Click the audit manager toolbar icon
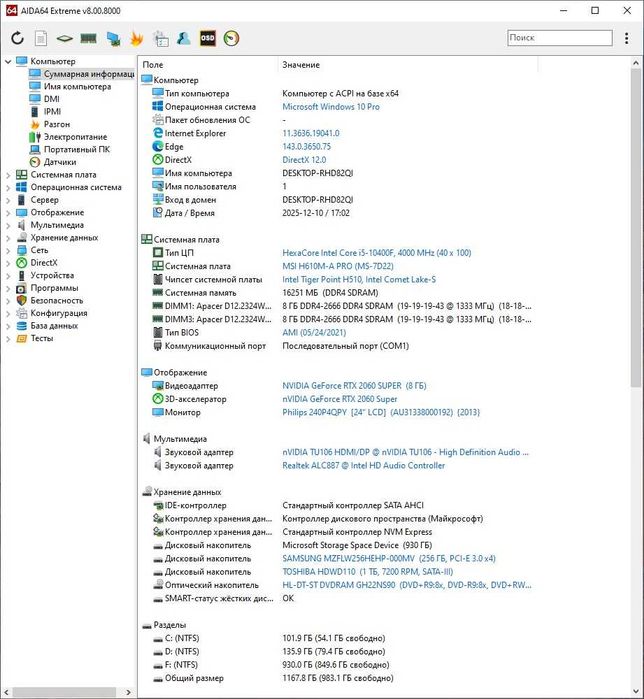 (x=160, y=39)
